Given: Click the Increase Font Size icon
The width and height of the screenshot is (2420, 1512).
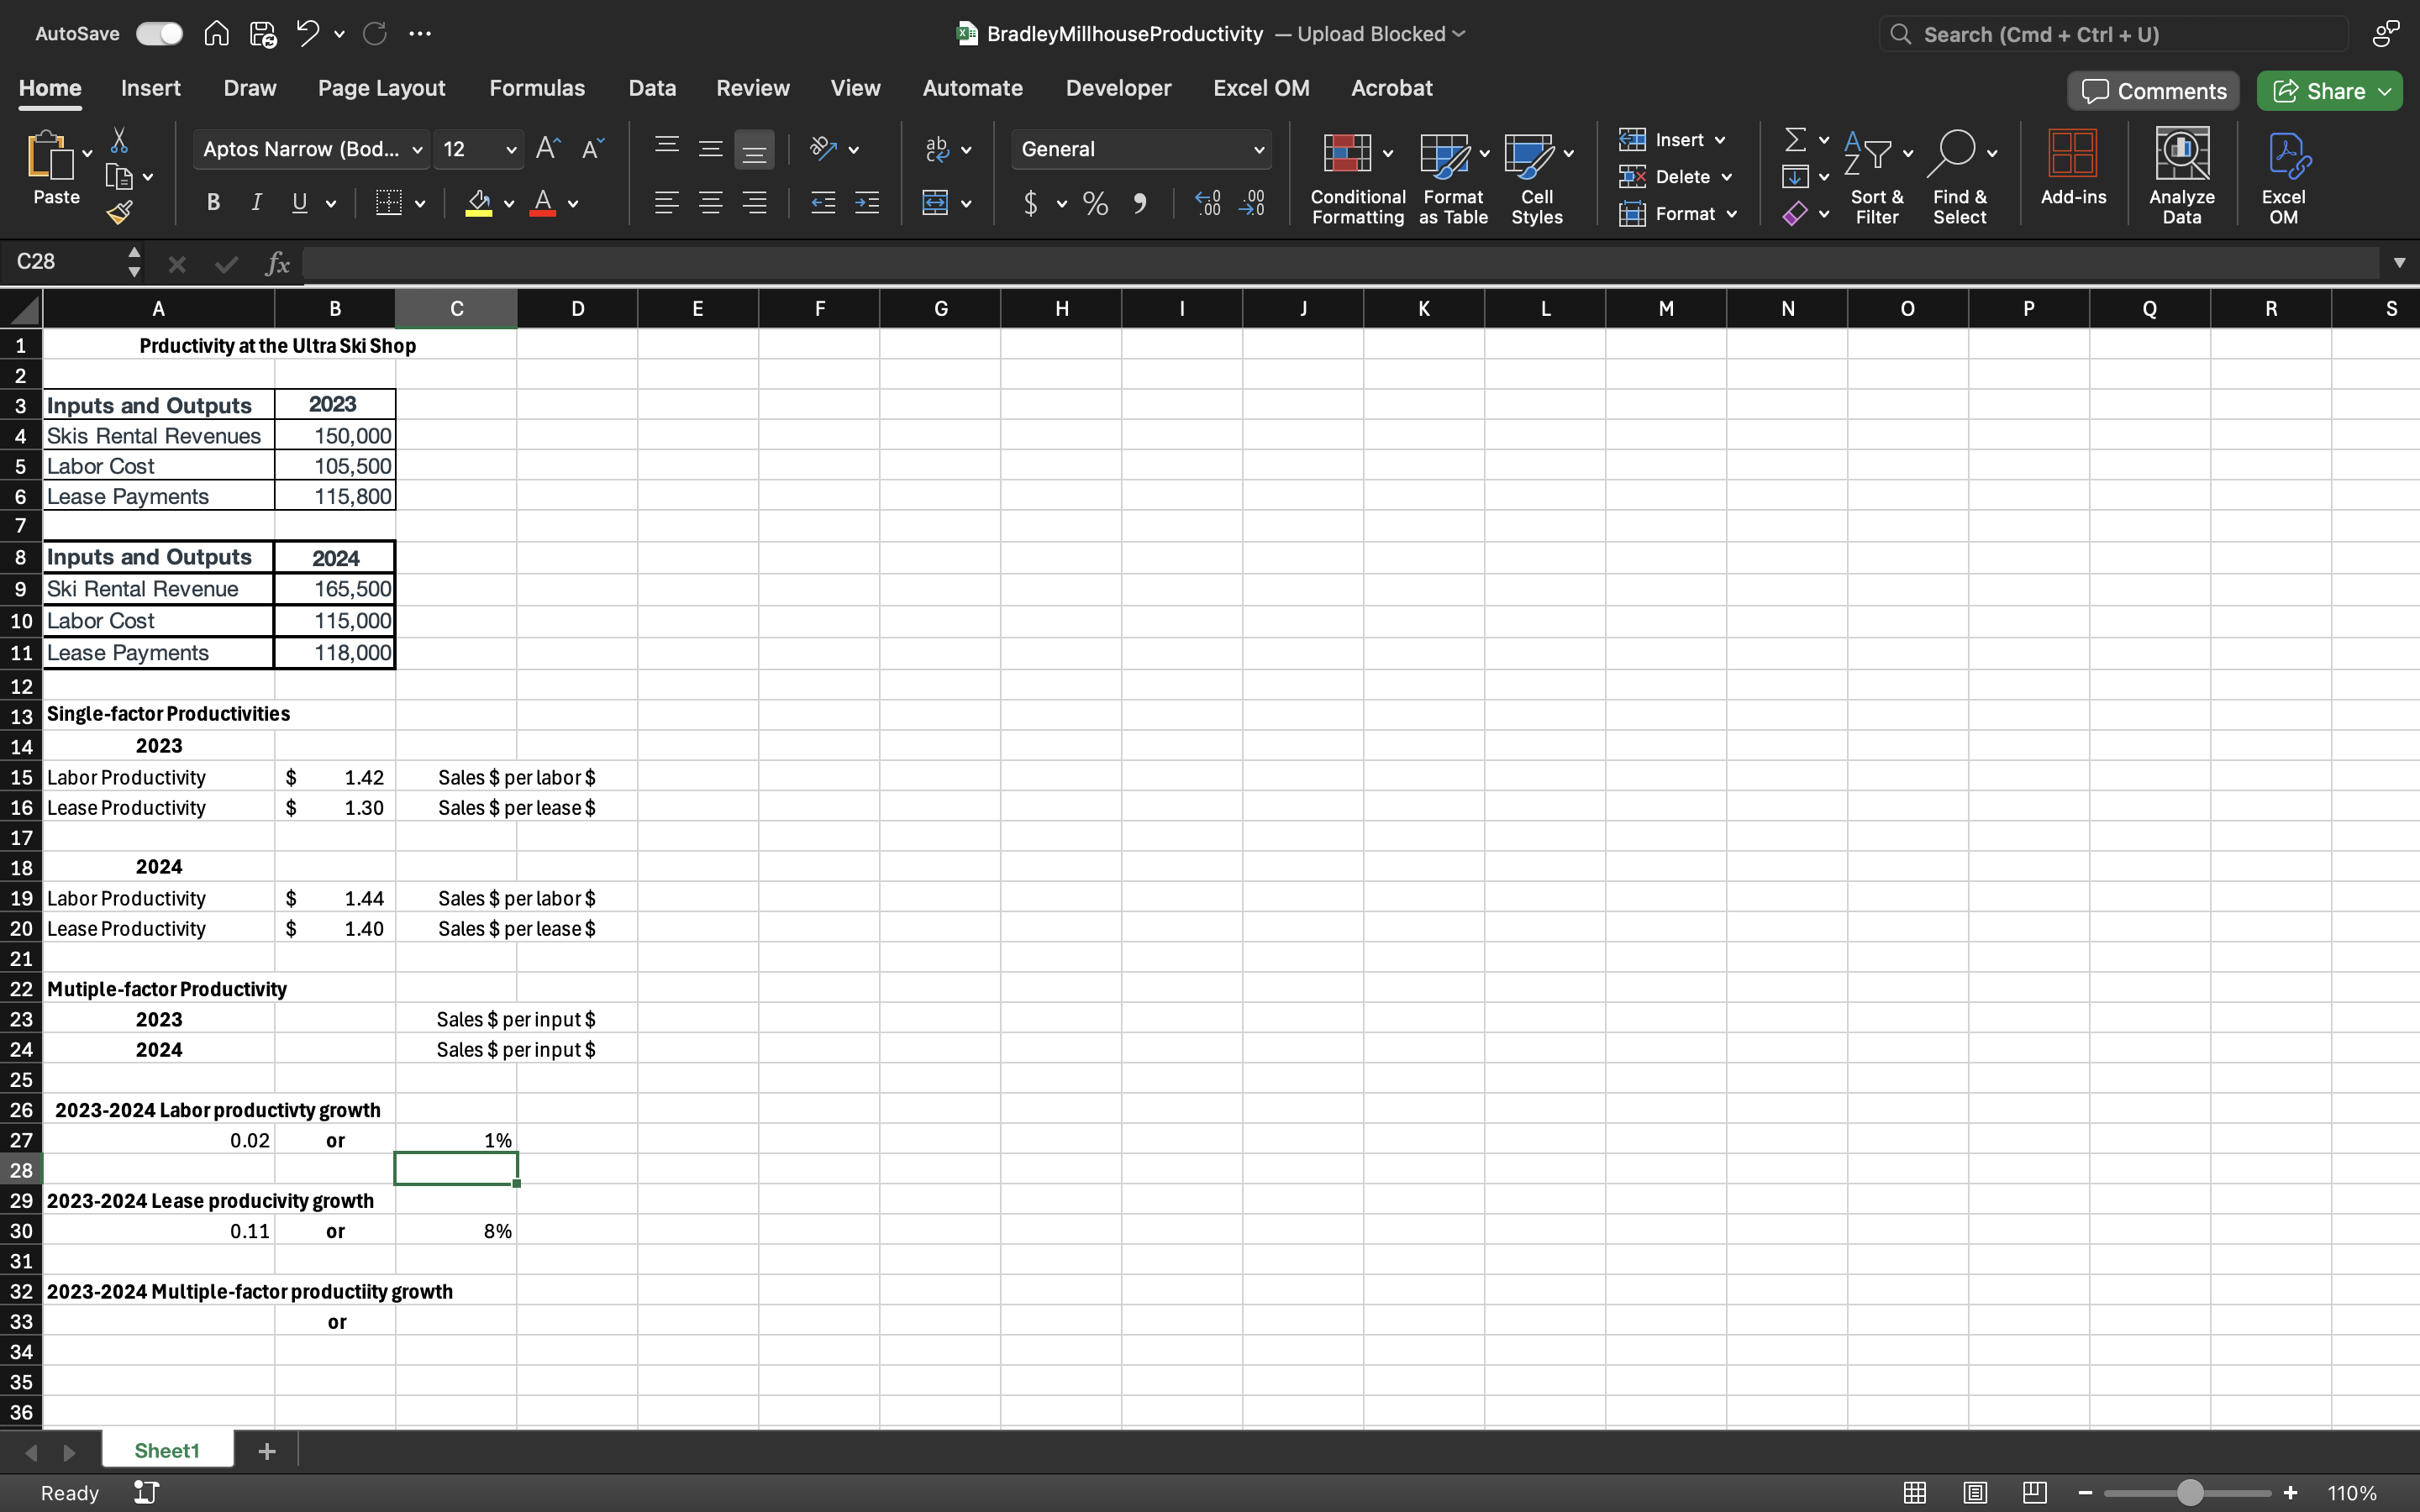Looking at the screenshot, I should 548,149.
